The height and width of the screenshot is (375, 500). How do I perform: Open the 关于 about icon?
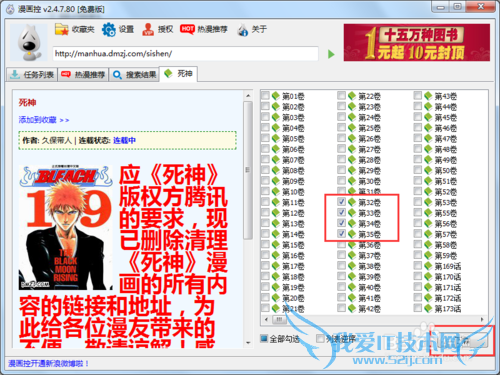point(243,30)
